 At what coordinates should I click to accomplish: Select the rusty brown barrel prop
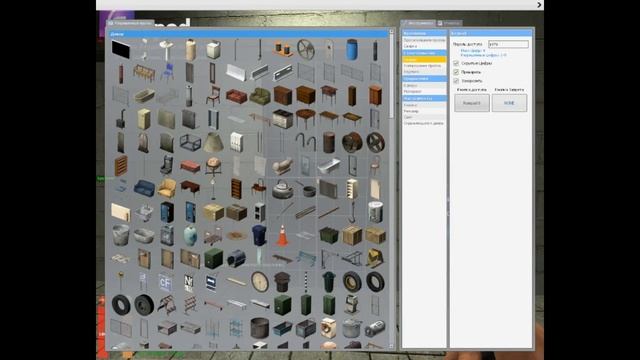(329, 142)
